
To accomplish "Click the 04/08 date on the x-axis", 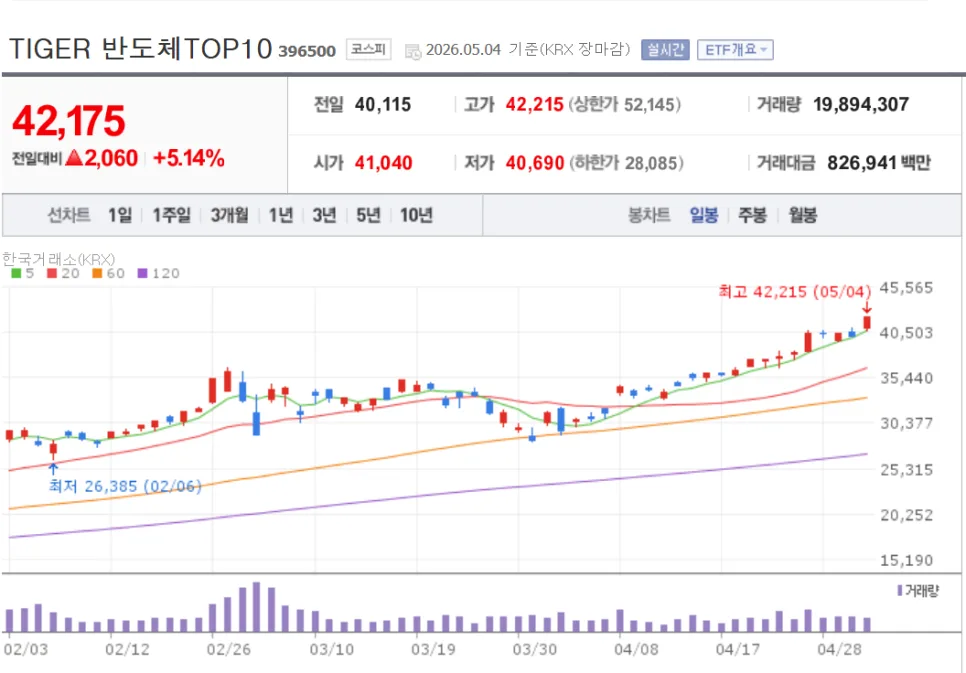I will pos(636,650).
